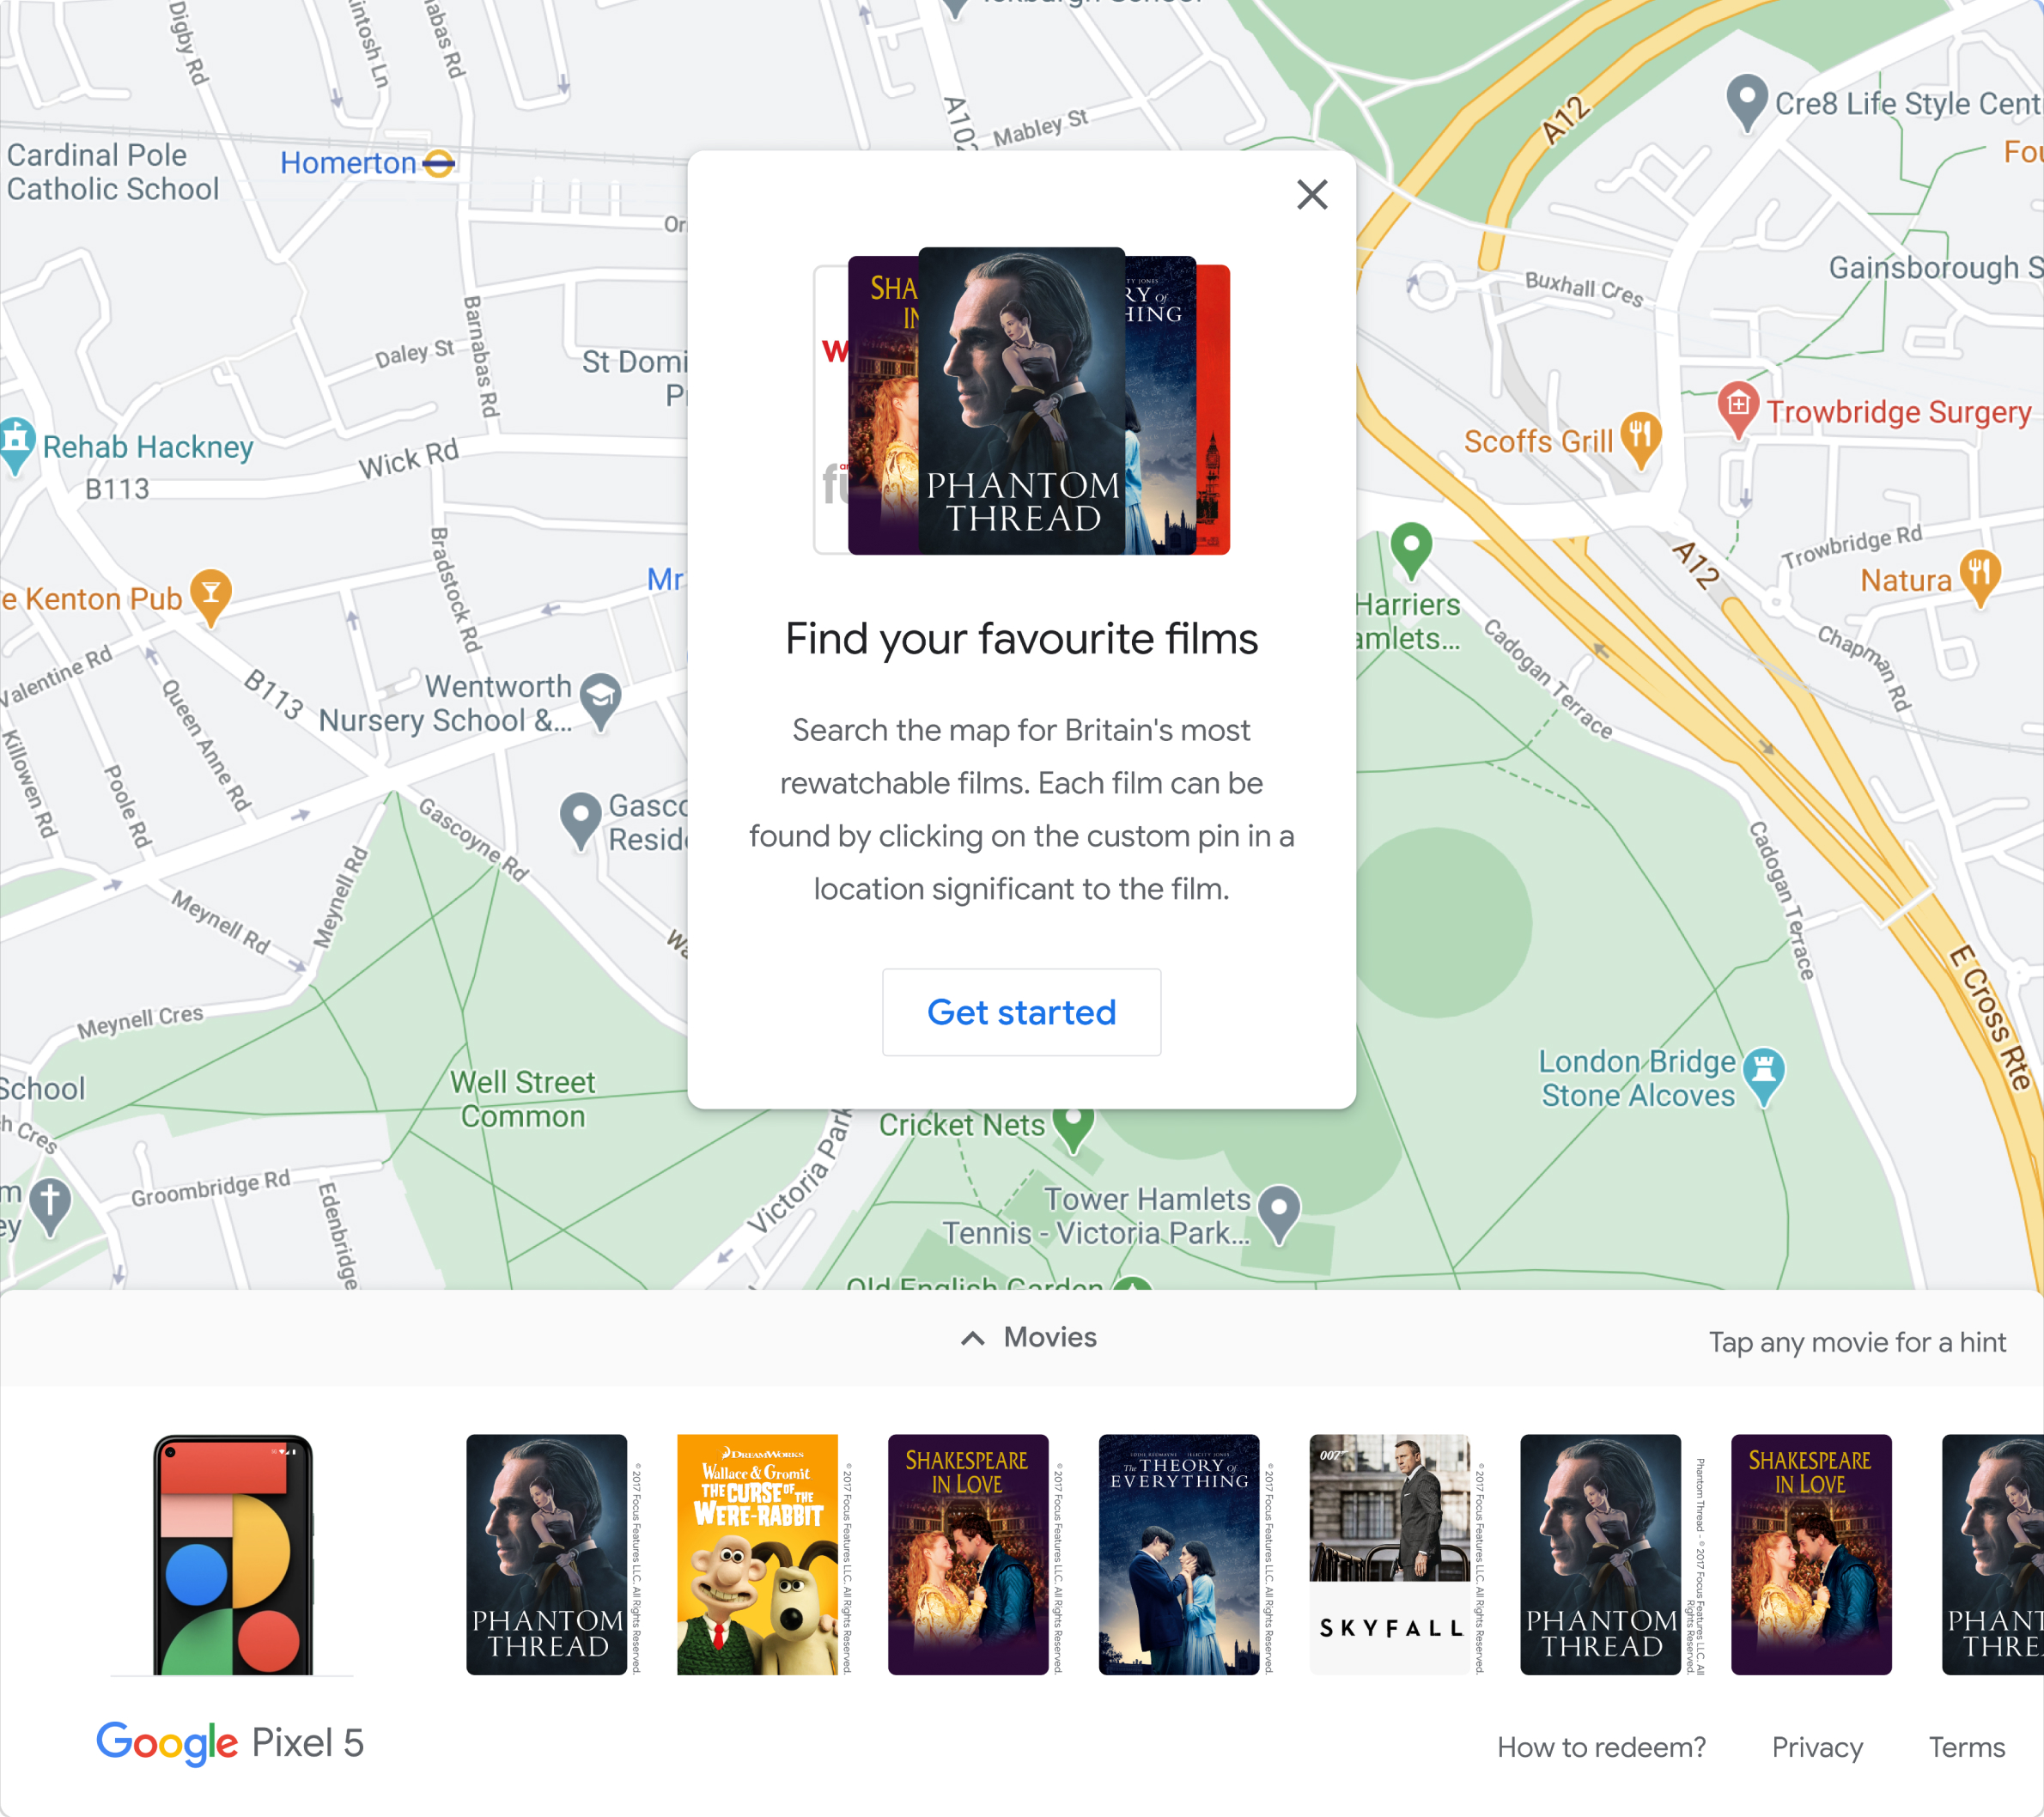The image size is (2044, 1817).
Task: Open the Terms link
Action: [1966, 1747]
